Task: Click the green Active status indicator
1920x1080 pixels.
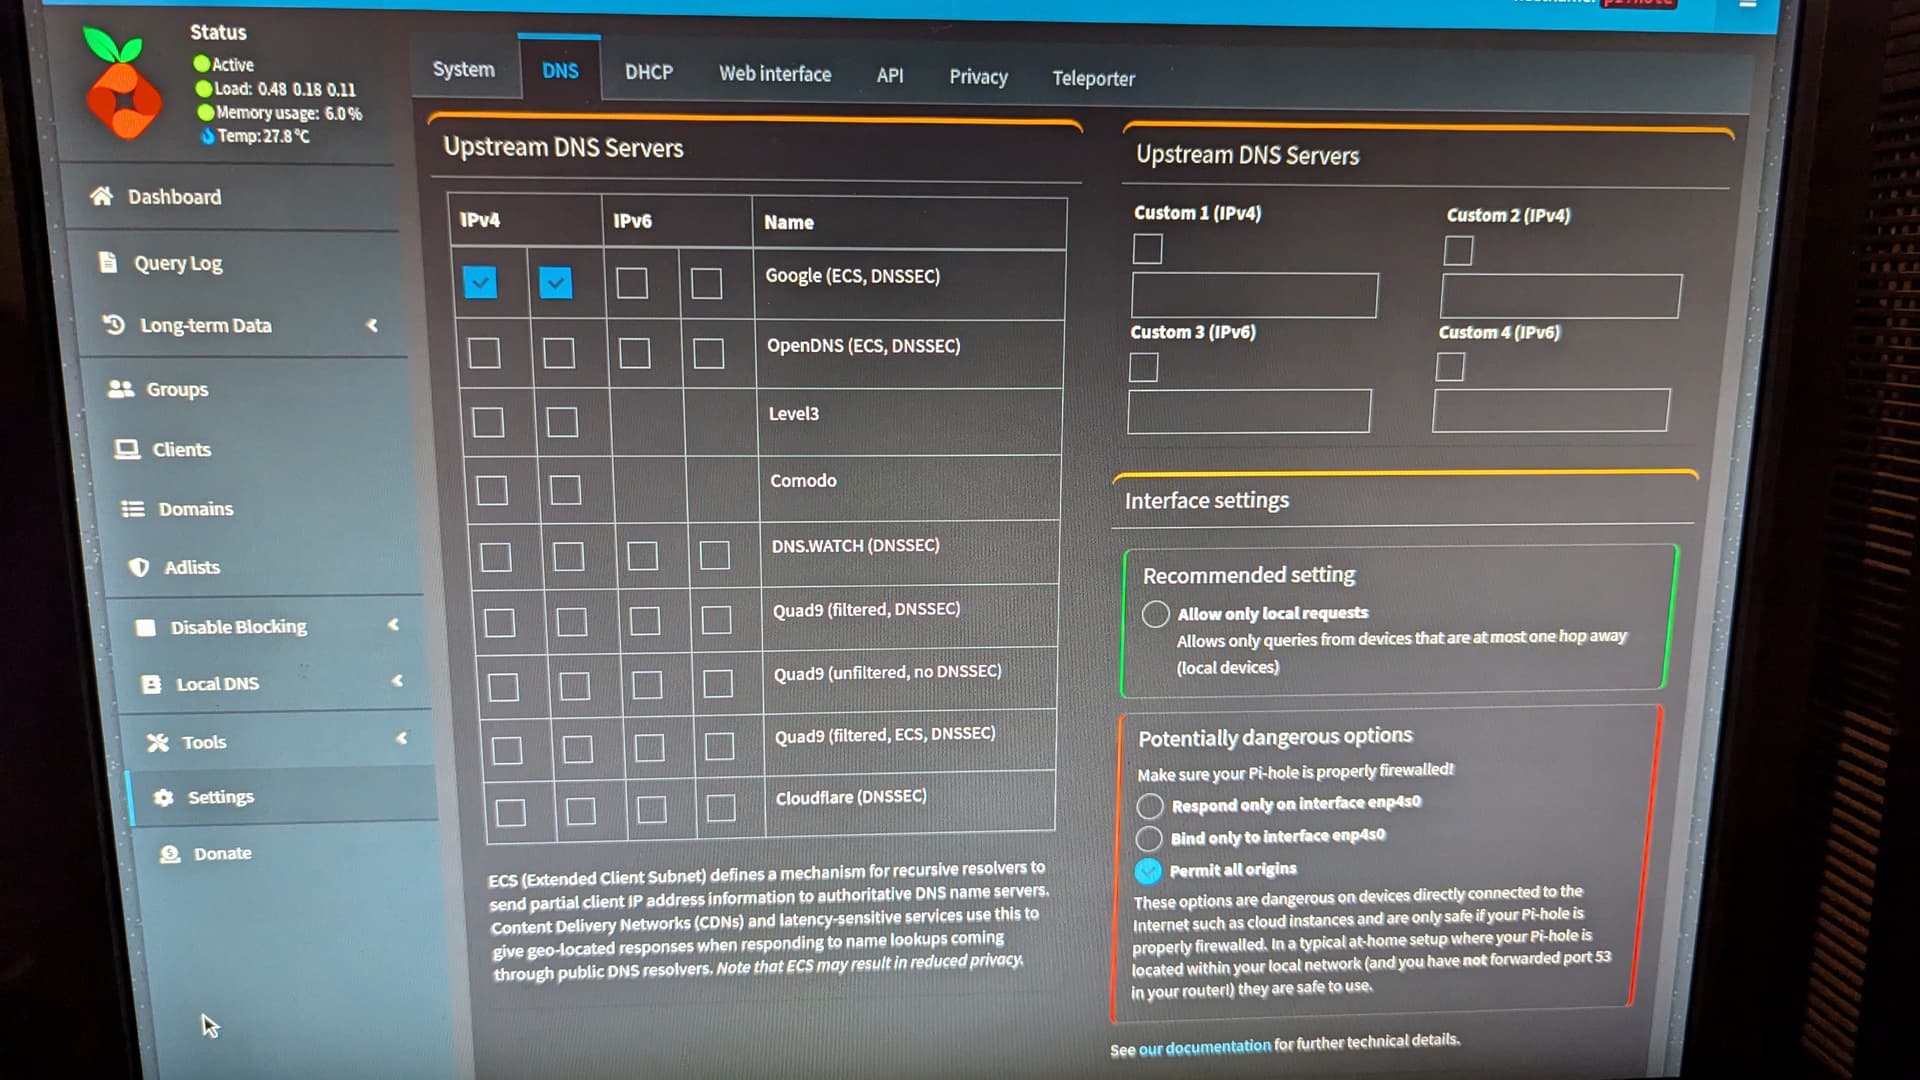Action: (x=202, y=64)
